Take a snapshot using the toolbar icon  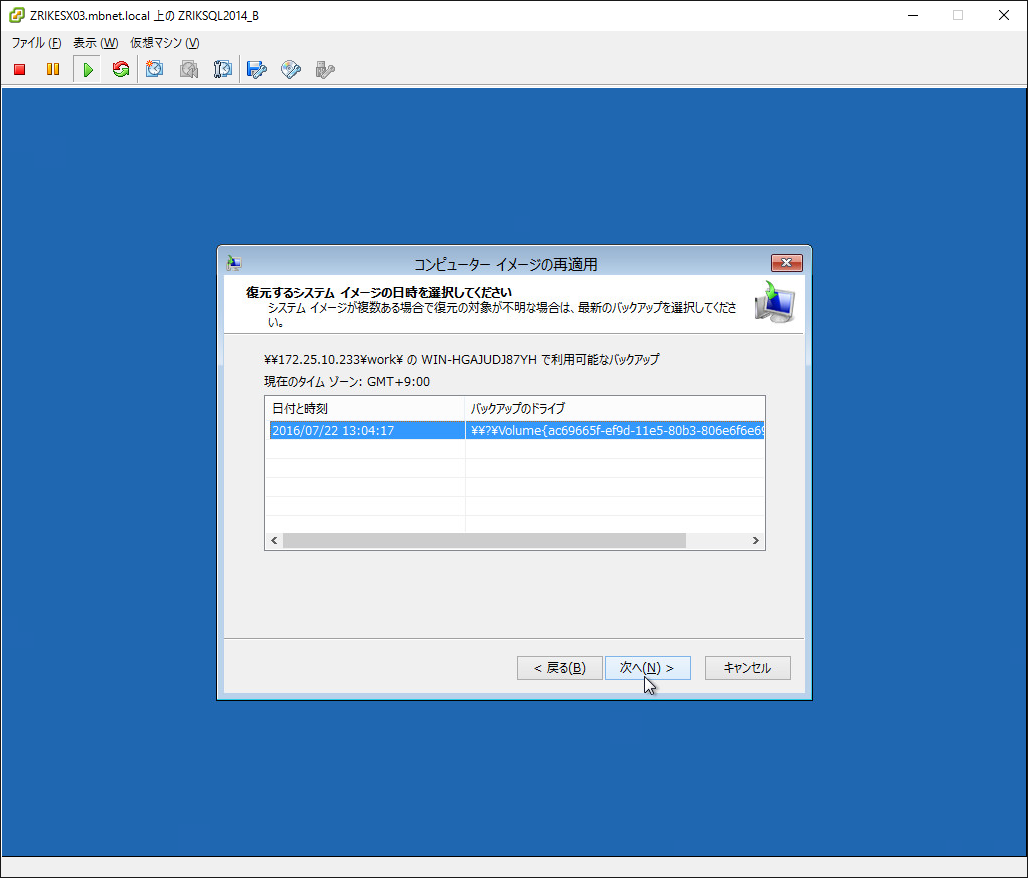[x=155, y=69]
